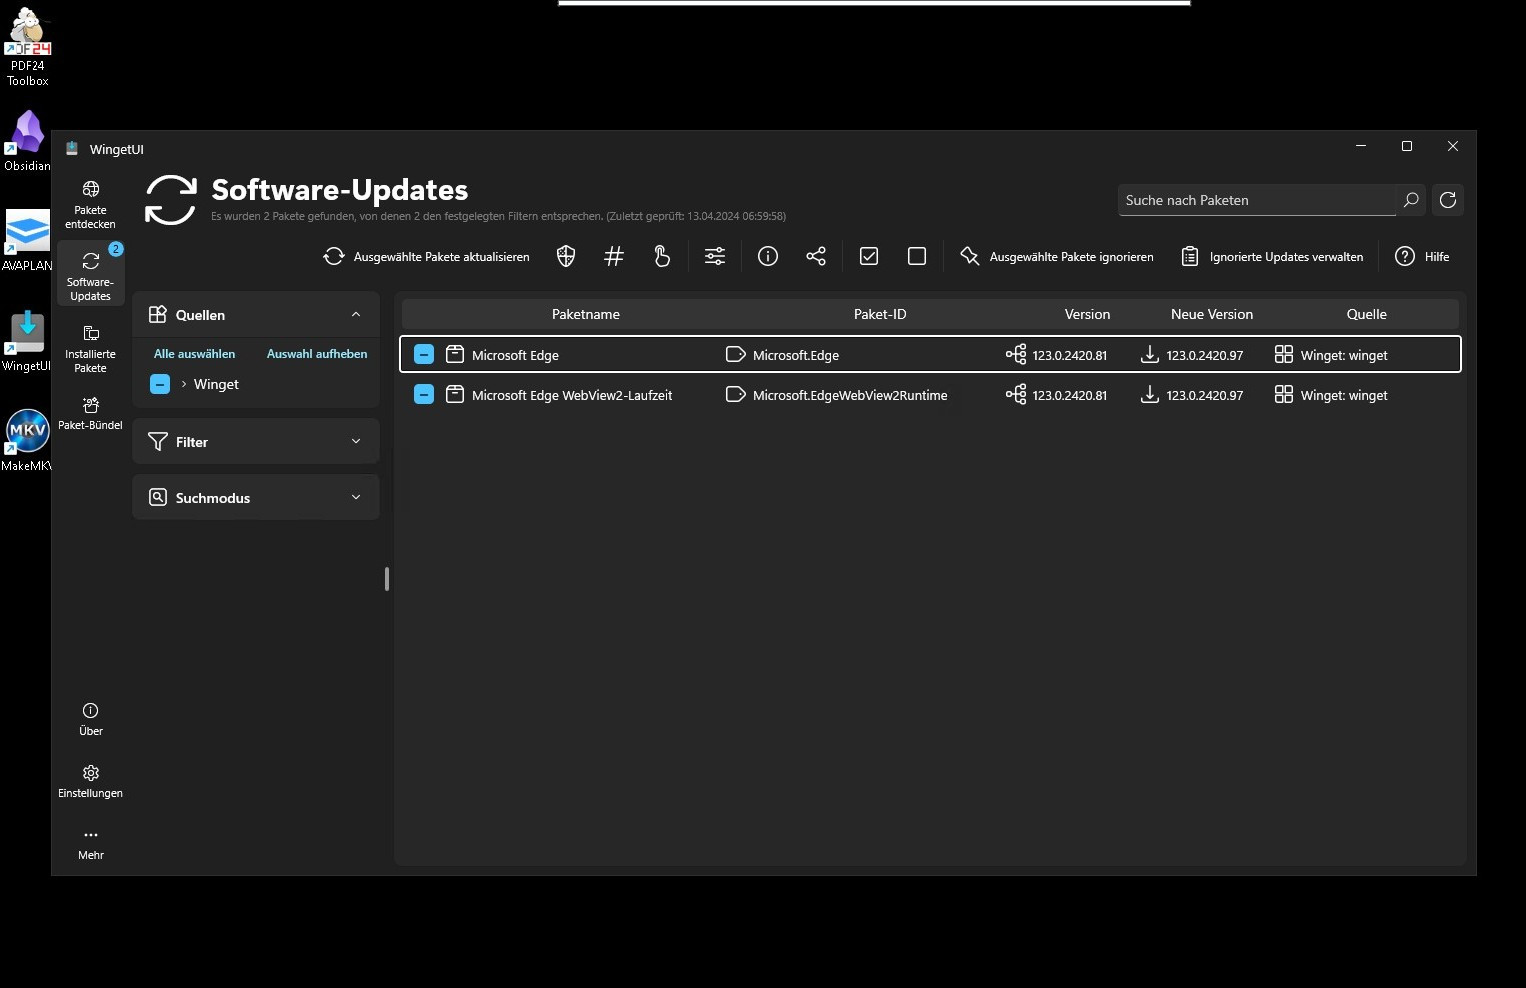Viewport: 1526px width, 988px height.
Task: Open Installierte Pakete in sidebar
Action: (90, 348)
